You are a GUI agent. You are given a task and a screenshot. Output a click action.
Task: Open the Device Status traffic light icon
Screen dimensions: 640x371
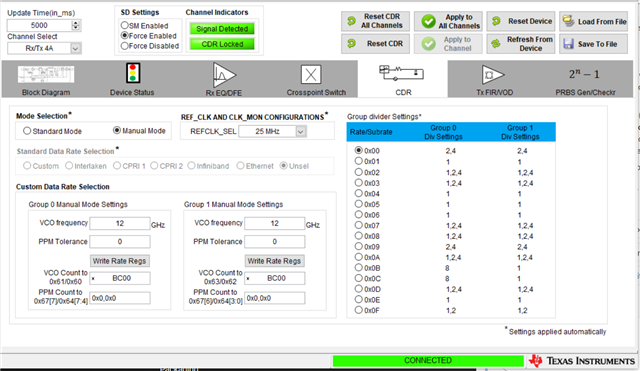133,73
